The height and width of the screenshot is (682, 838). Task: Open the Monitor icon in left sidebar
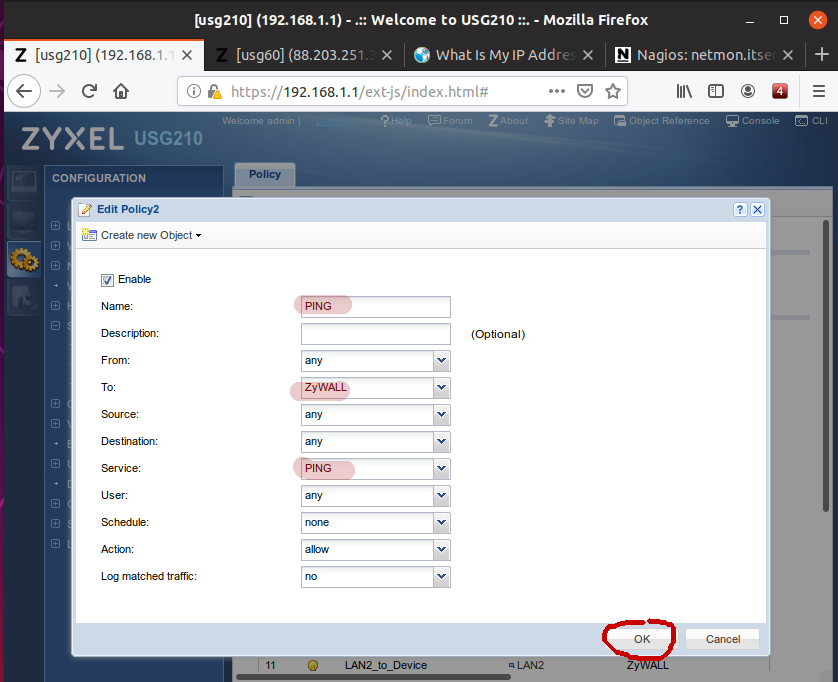pyautogui.click(x=23, y=221)
